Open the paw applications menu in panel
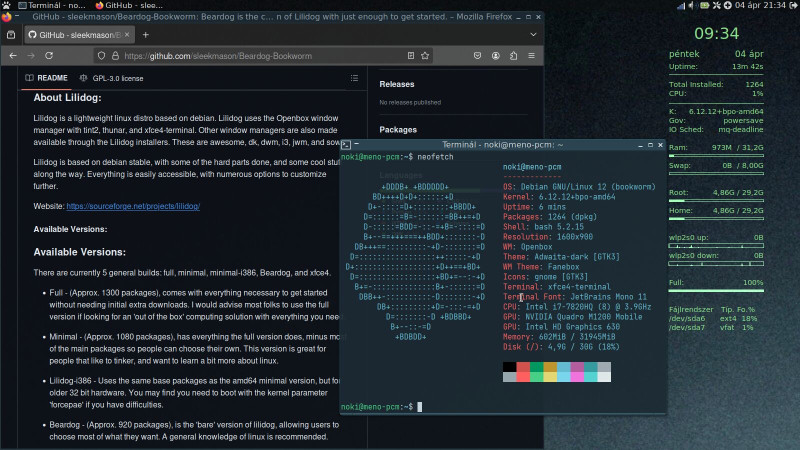Viewport: 800px width, 450px height. point(6,5)
